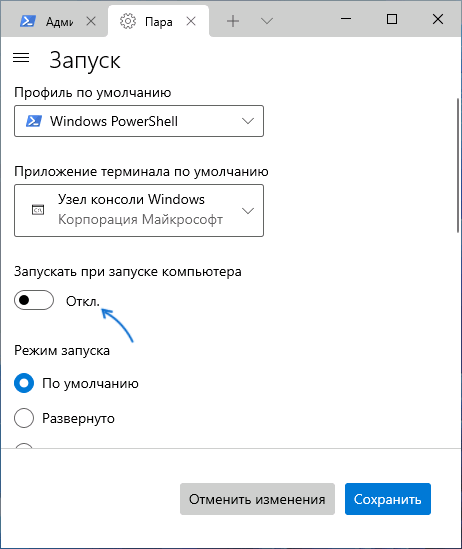Open the new tab profiles dropdown arrow
The image size is (462, 549).
point(267,21)
